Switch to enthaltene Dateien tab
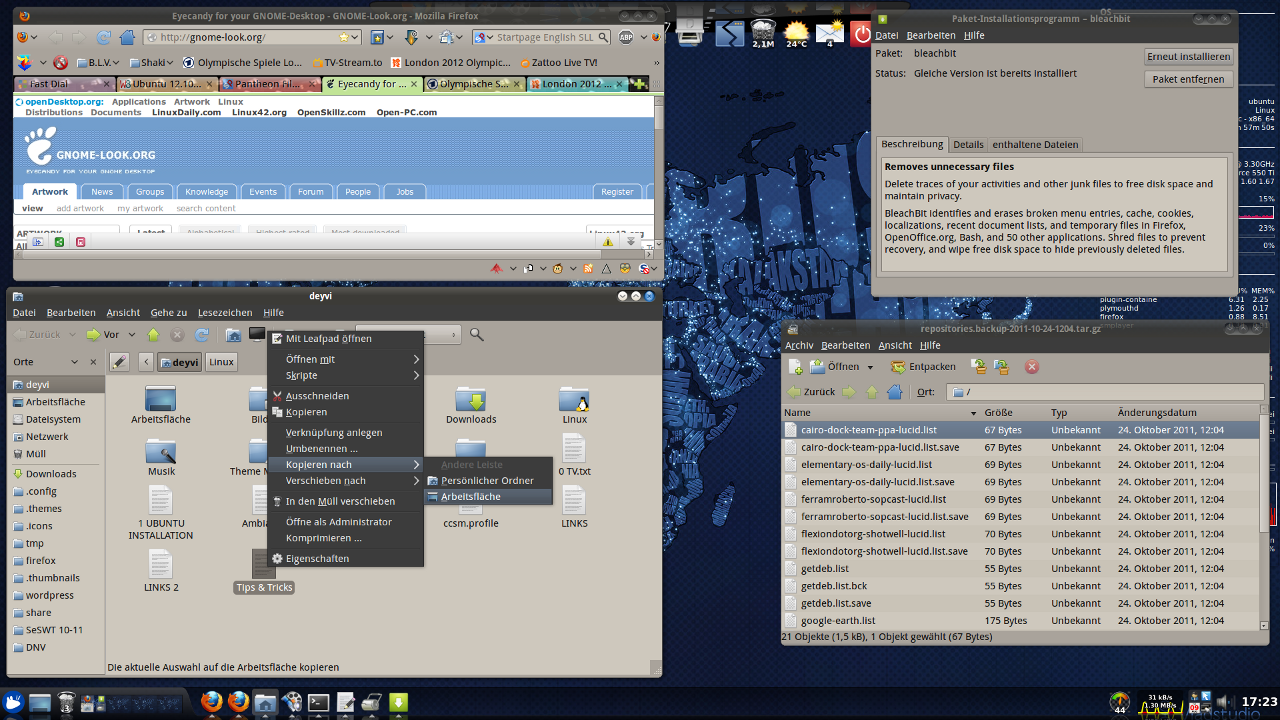 click(x=1035, y=144)
